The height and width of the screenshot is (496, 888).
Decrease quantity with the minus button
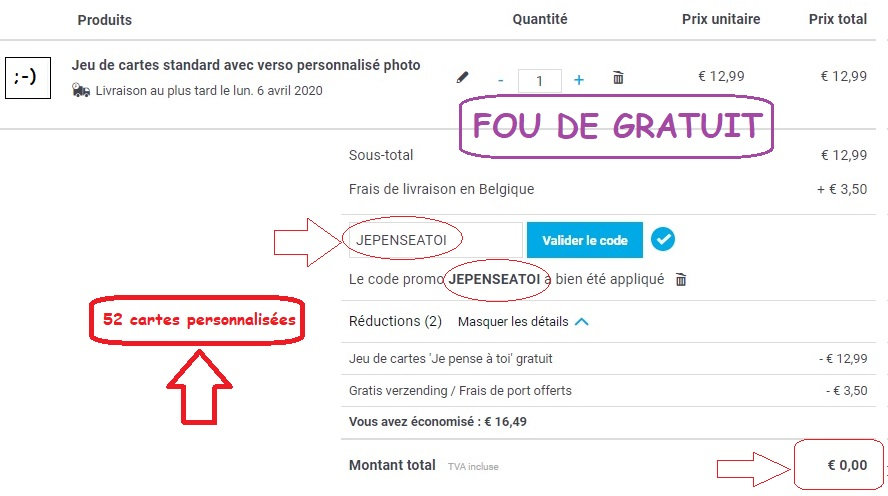(500, 81)
